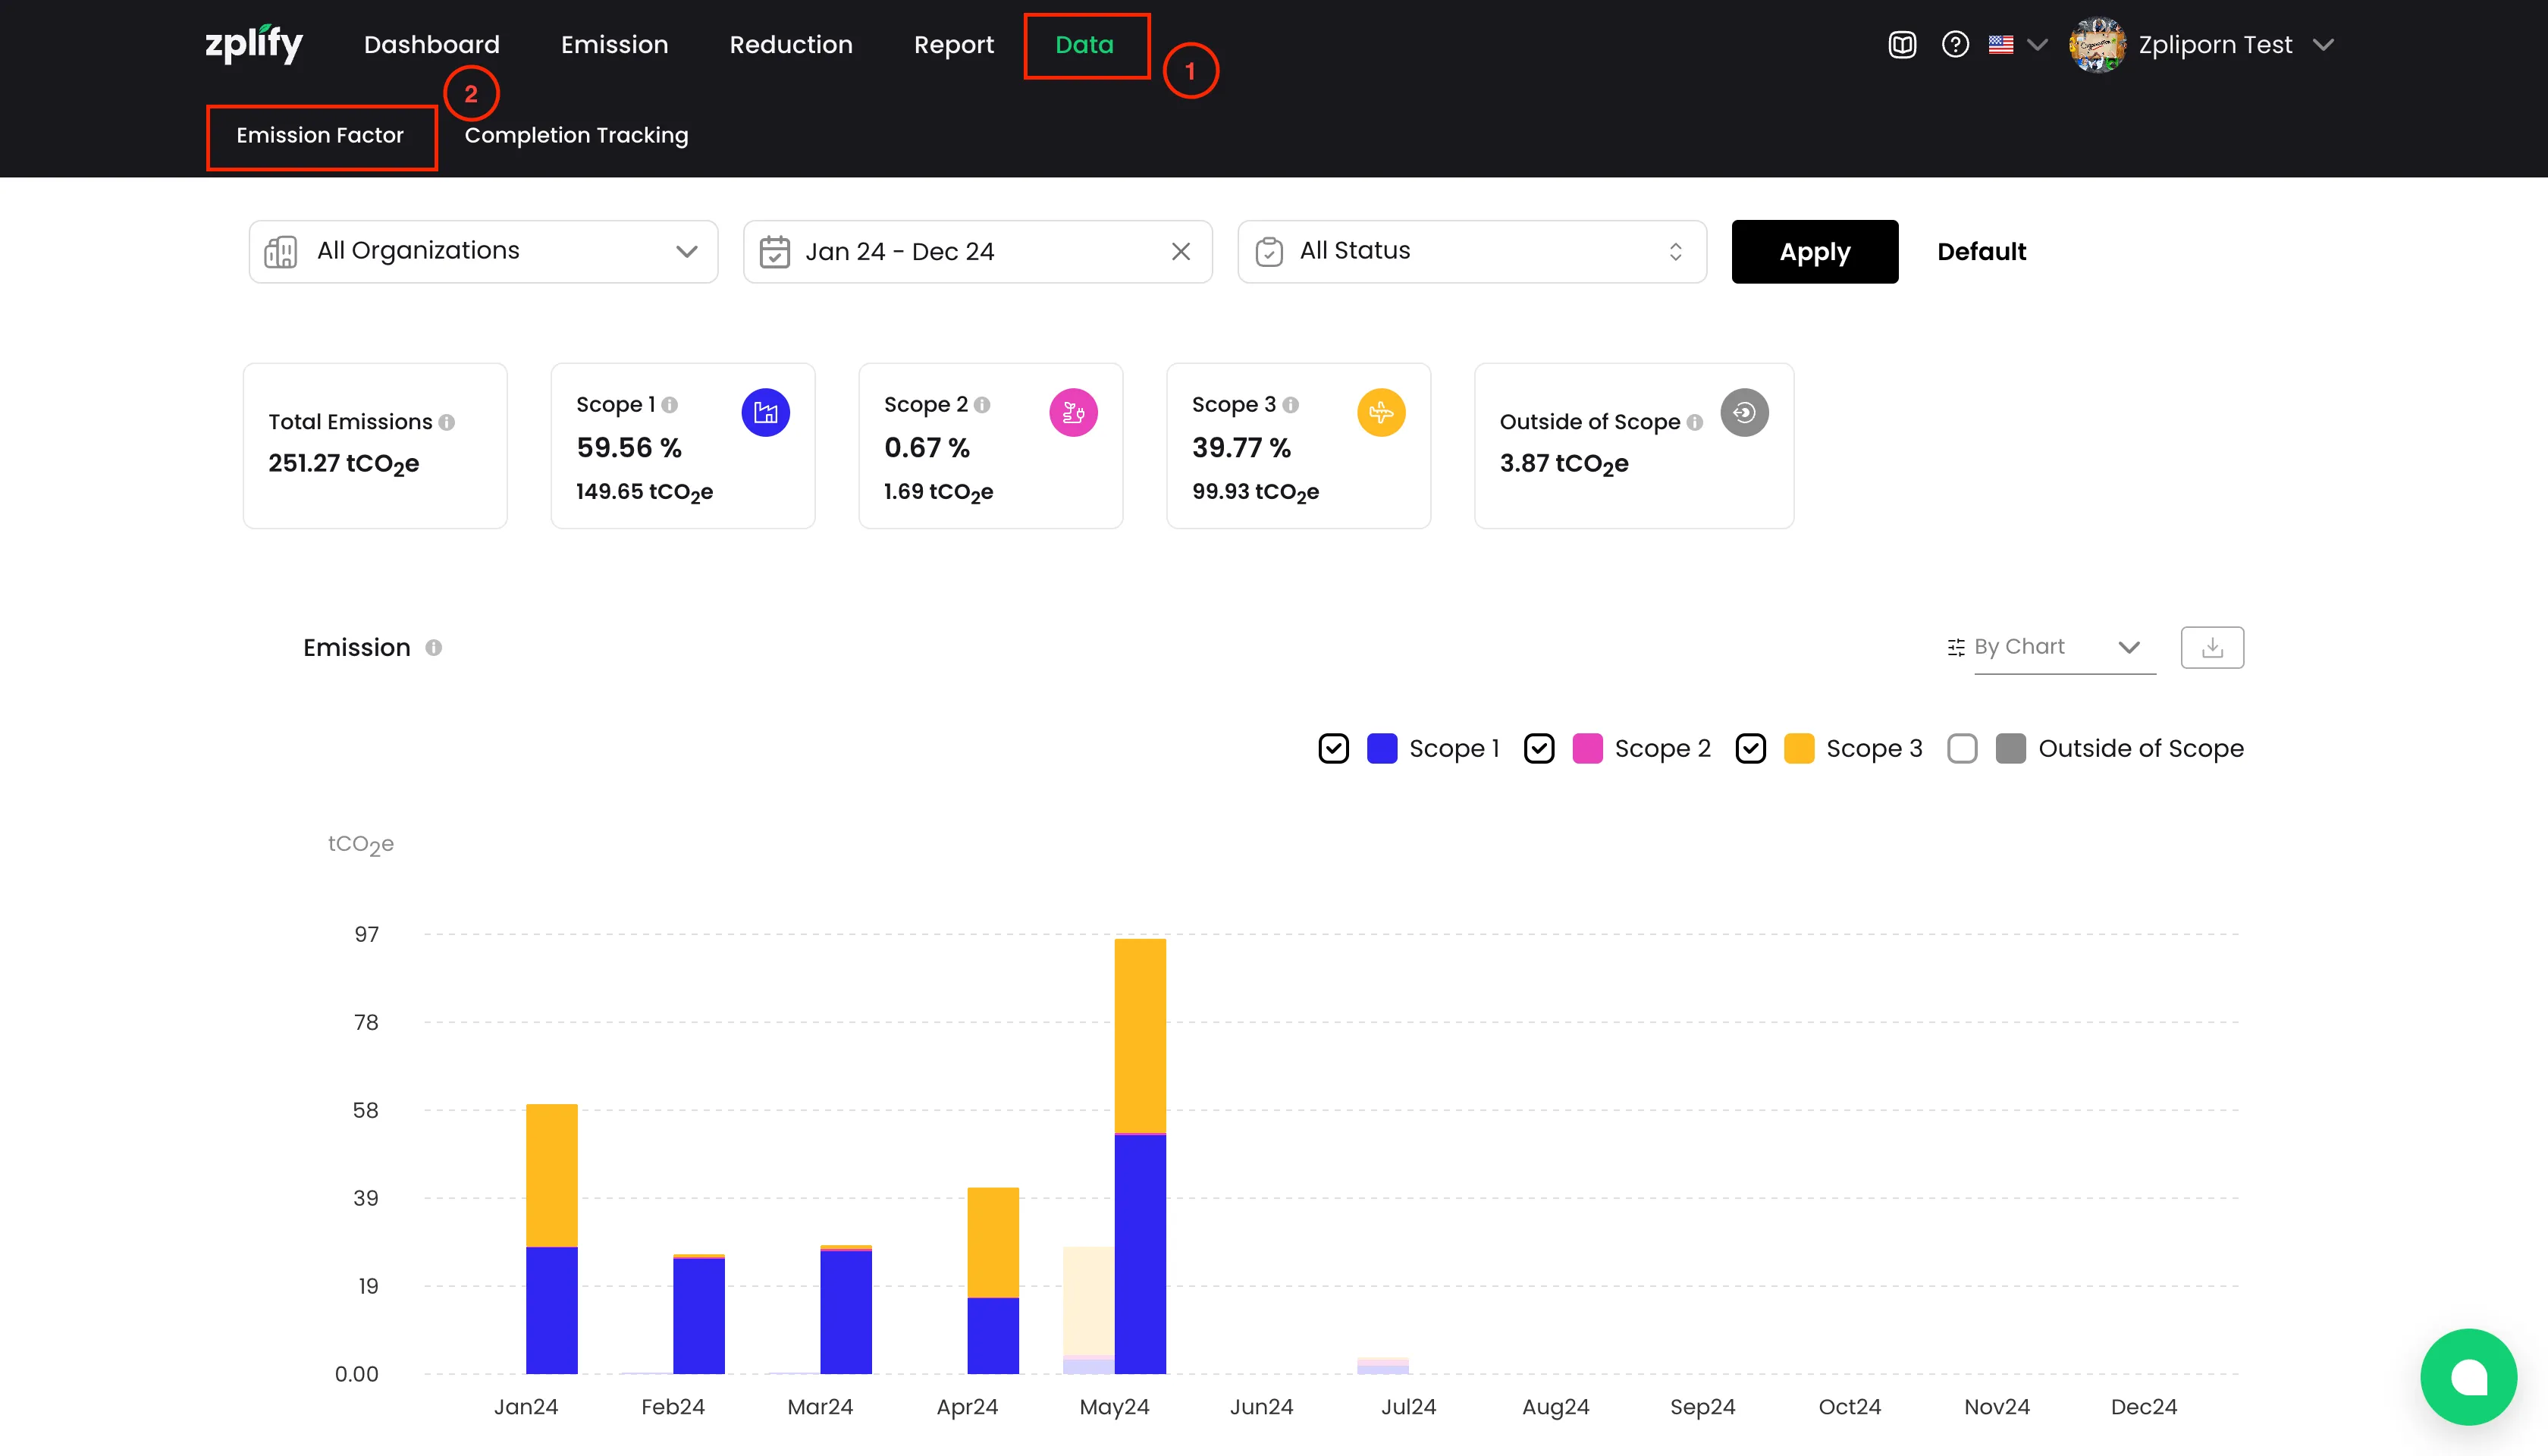Click Scope 1 factory icon
This screenshot has width=2548, height=1456.
(x=765, y=412)
